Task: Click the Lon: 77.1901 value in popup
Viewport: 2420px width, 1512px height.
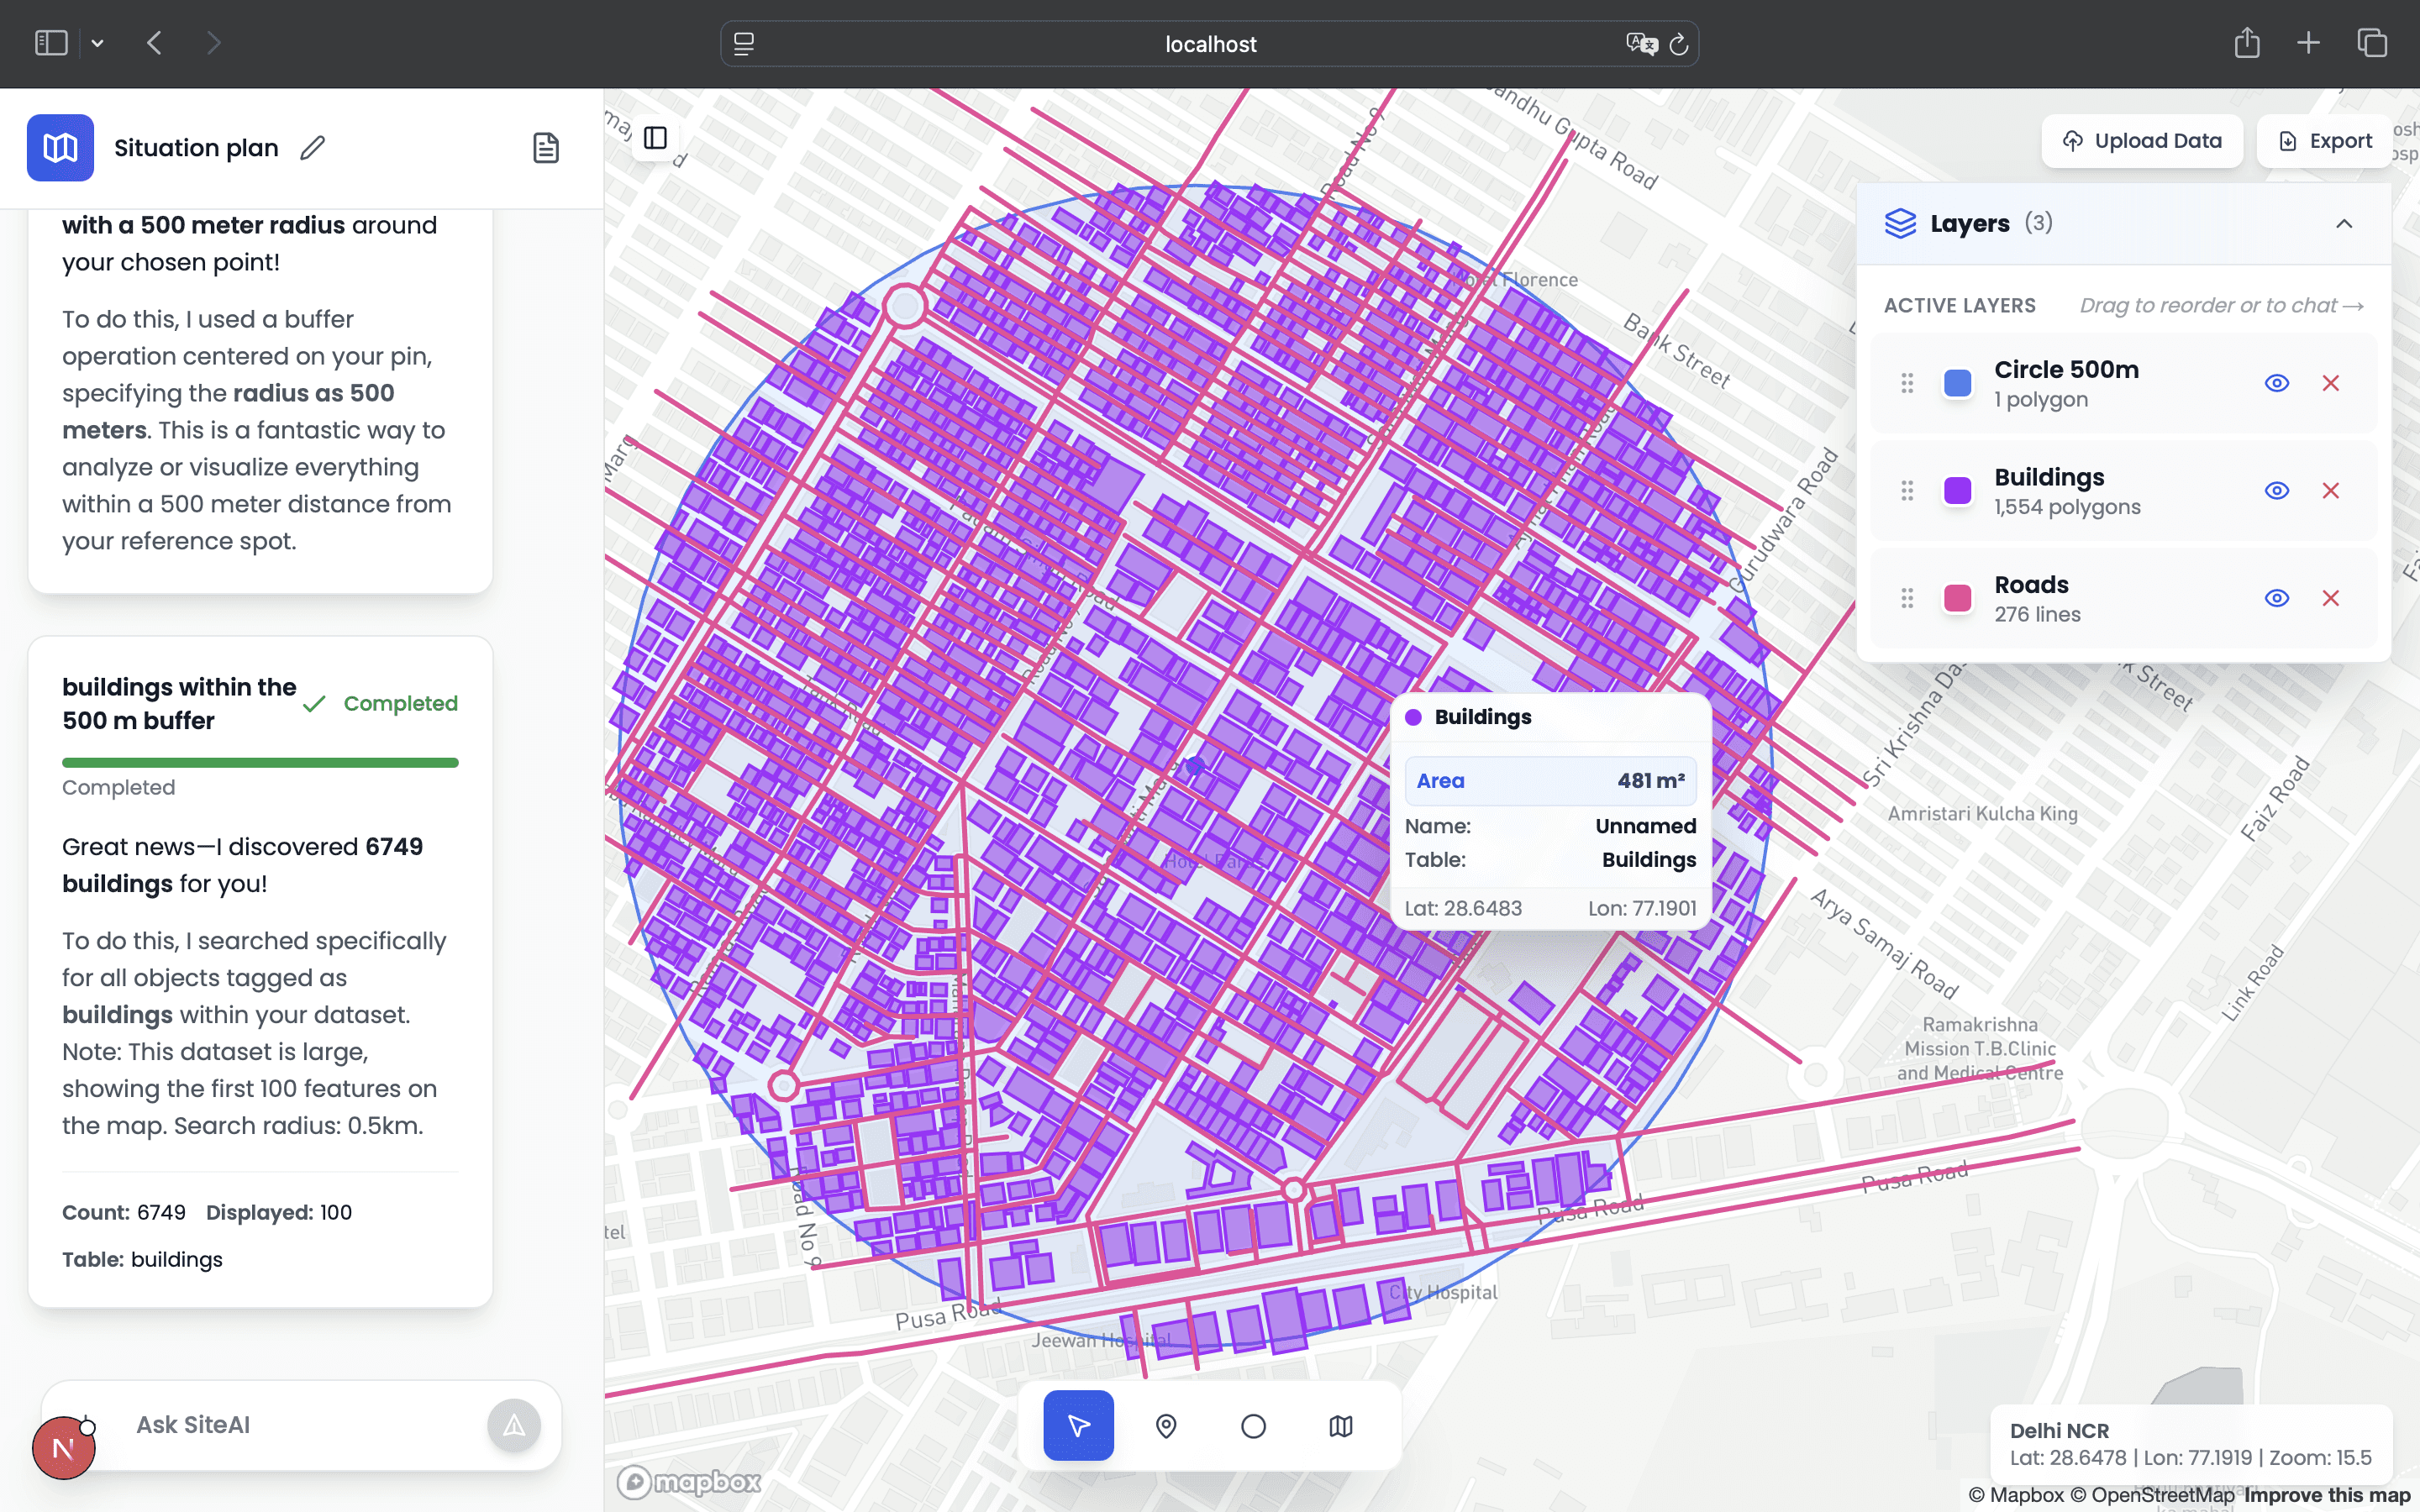Action: coord(1642,909)
